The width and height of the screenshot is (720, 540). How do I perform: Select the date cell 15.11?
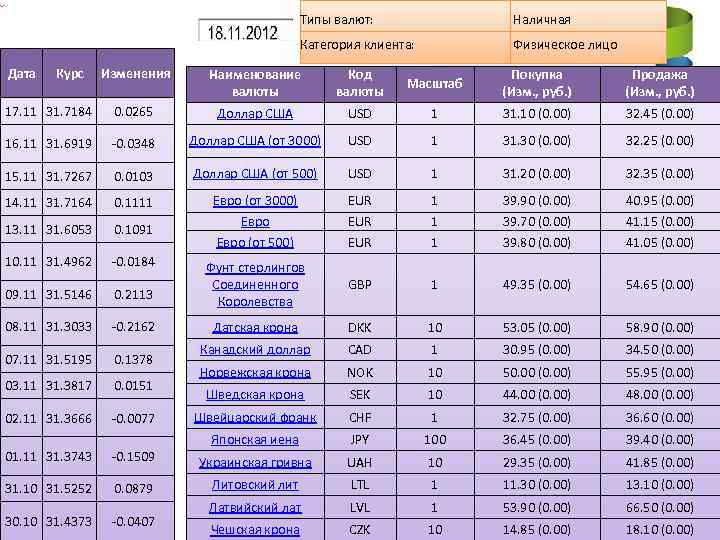pos(21,176)
